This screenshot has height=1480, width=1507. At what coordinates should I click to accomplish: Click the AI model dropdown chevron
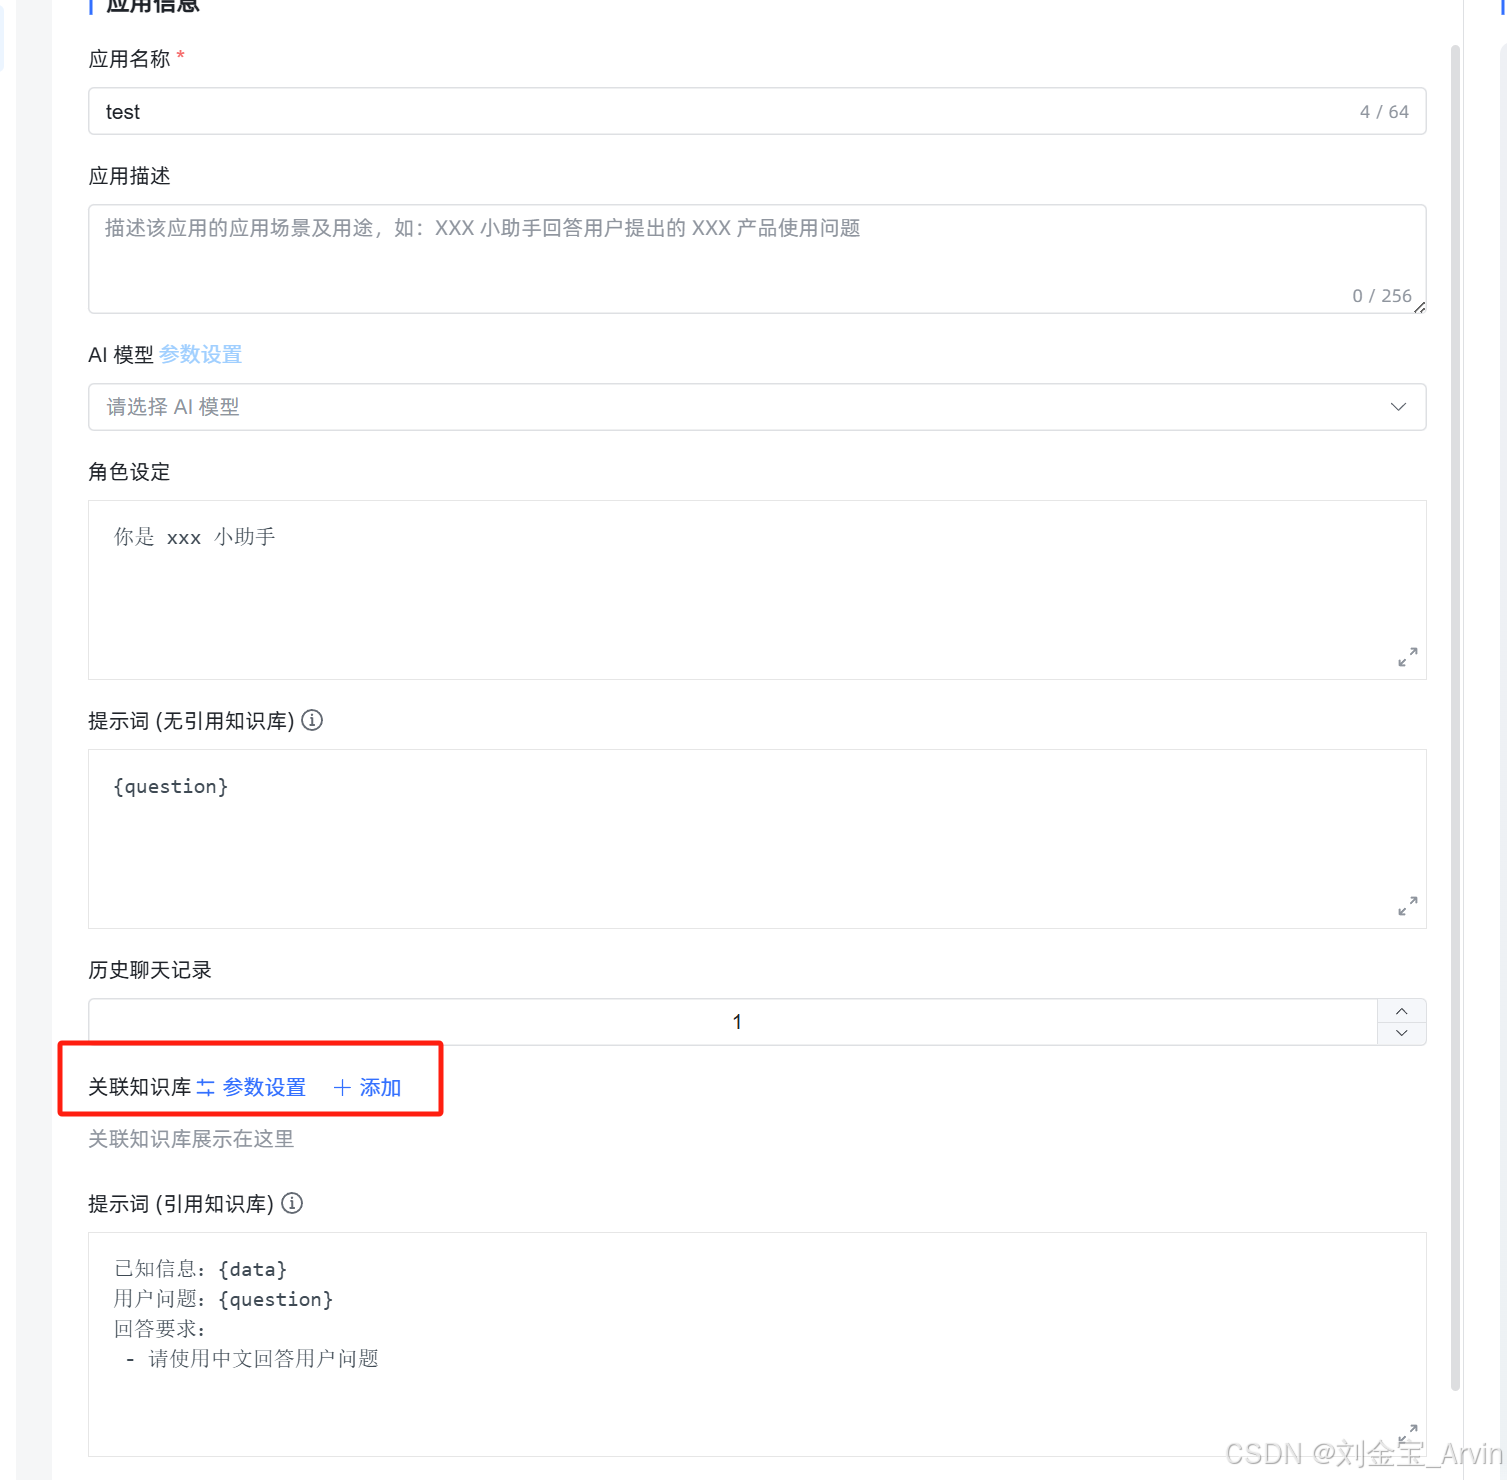[1398, 407]
